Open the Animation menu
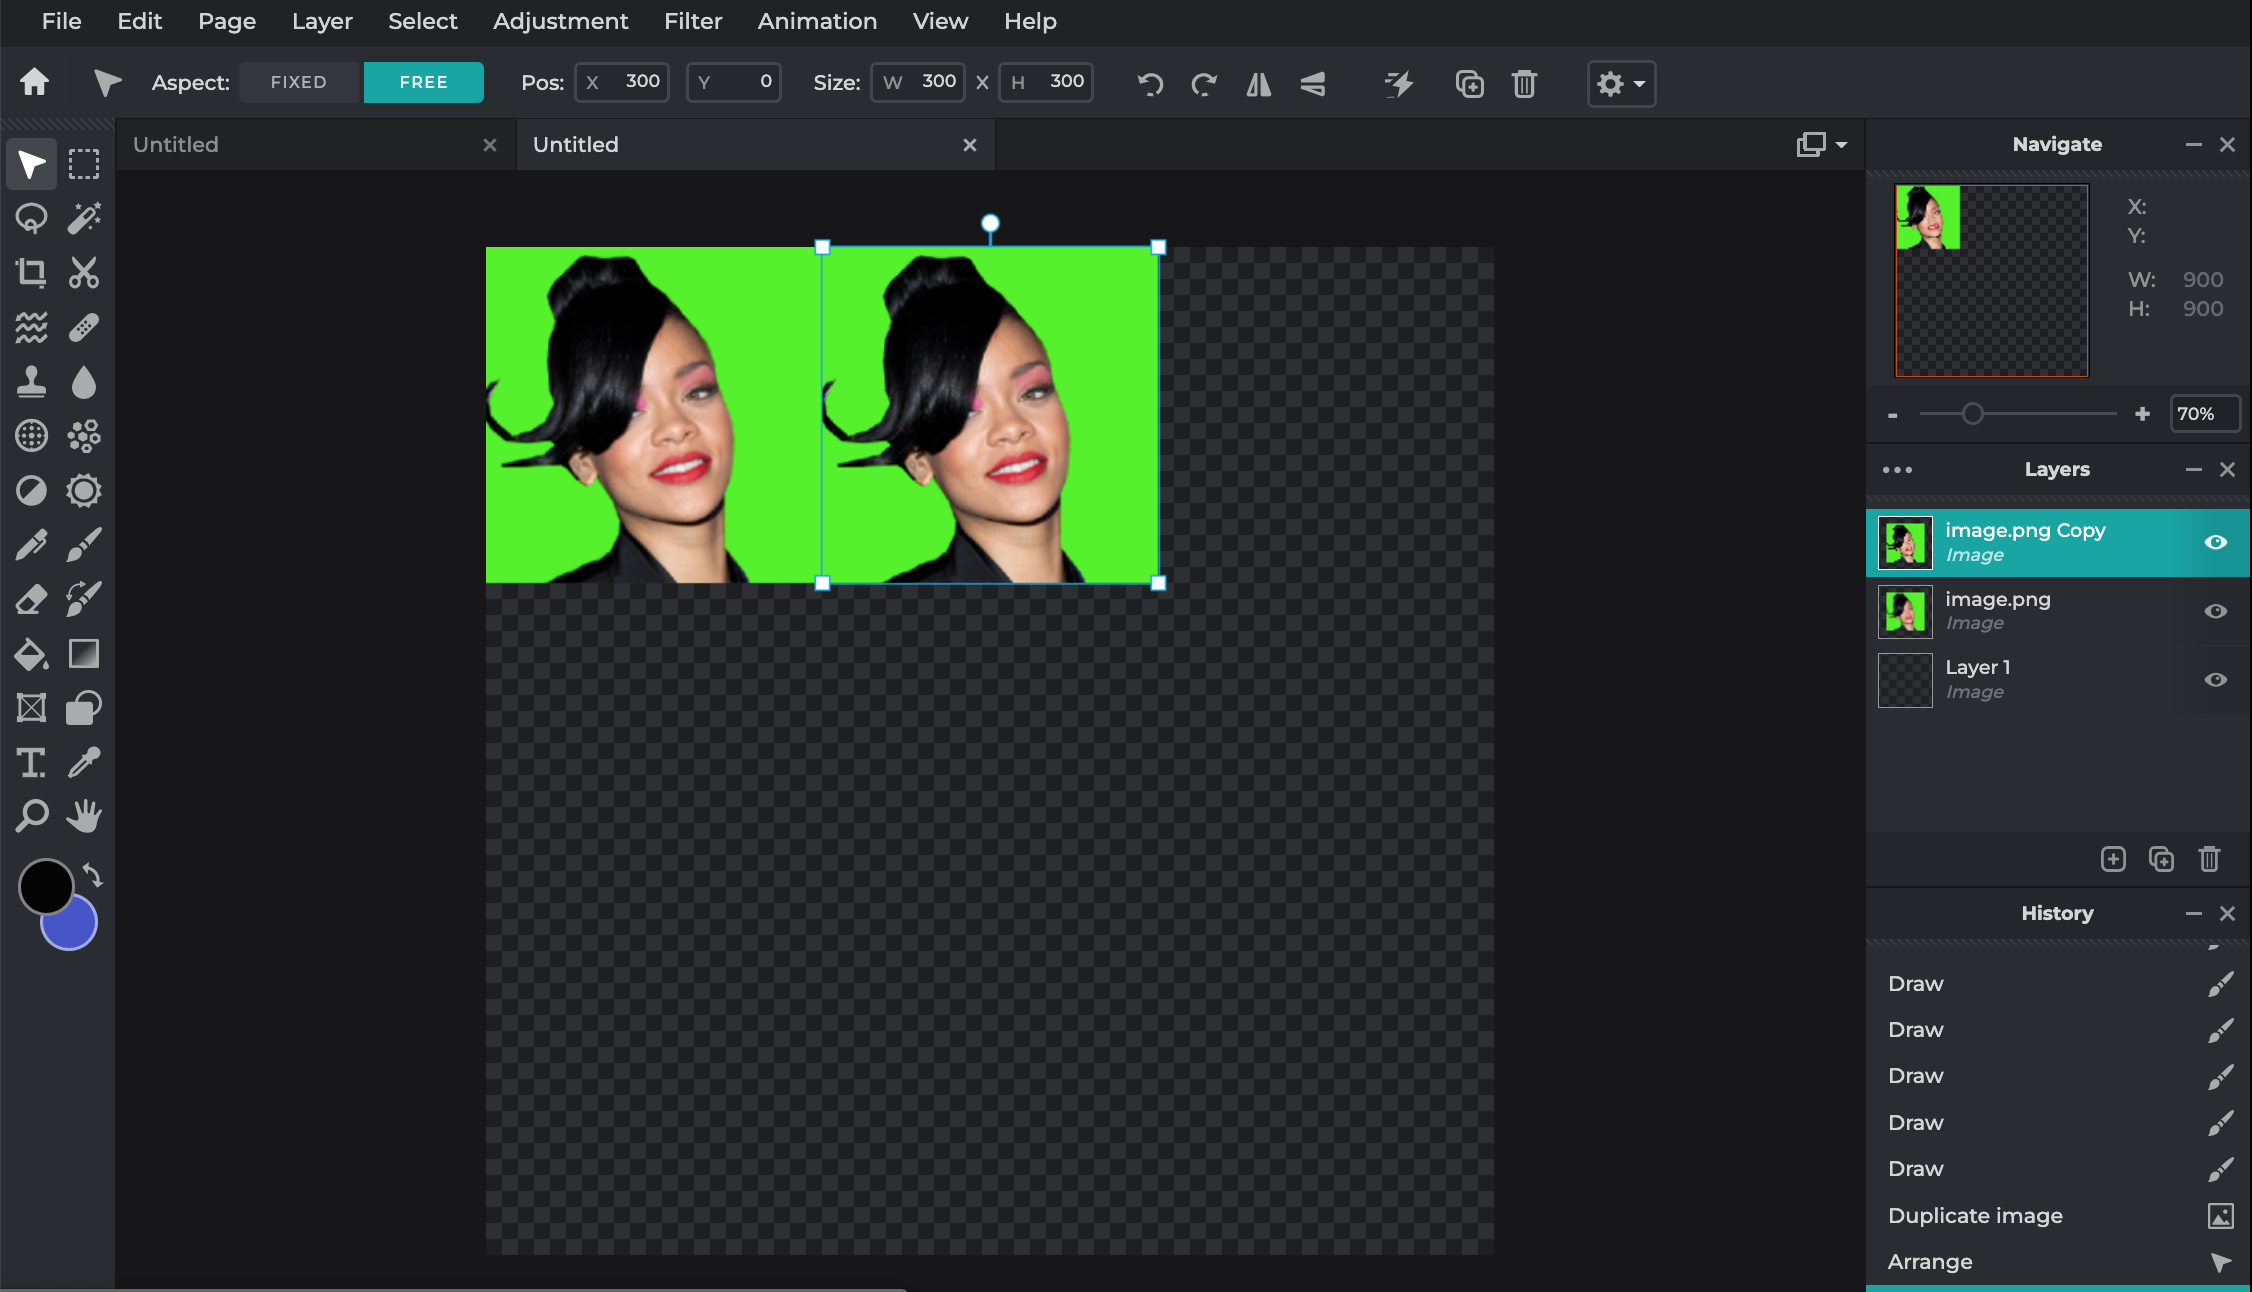This screenshot has width=2252, height=1292. coord(817,21)
